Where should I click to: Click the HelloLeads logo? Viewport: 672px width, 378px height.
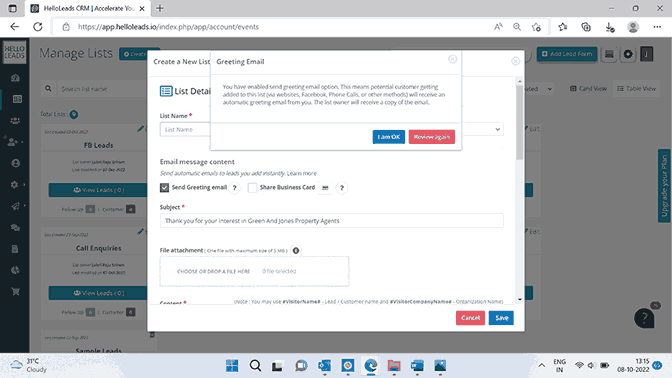(15, 52)
